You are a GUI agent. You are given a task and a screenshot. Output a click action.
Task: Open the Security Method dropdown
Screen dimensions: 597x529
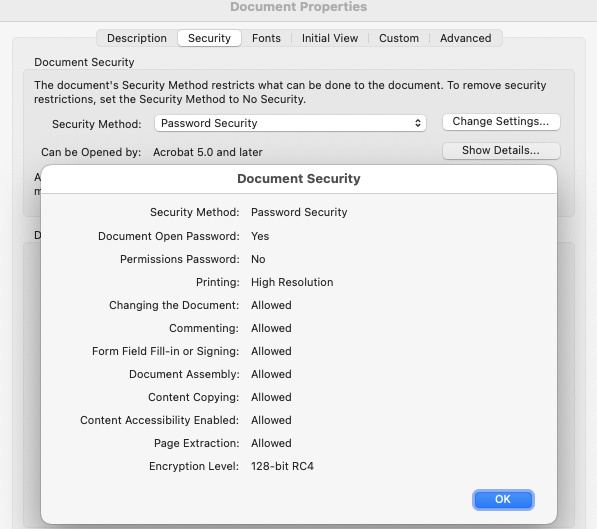(x=290, y=123)
